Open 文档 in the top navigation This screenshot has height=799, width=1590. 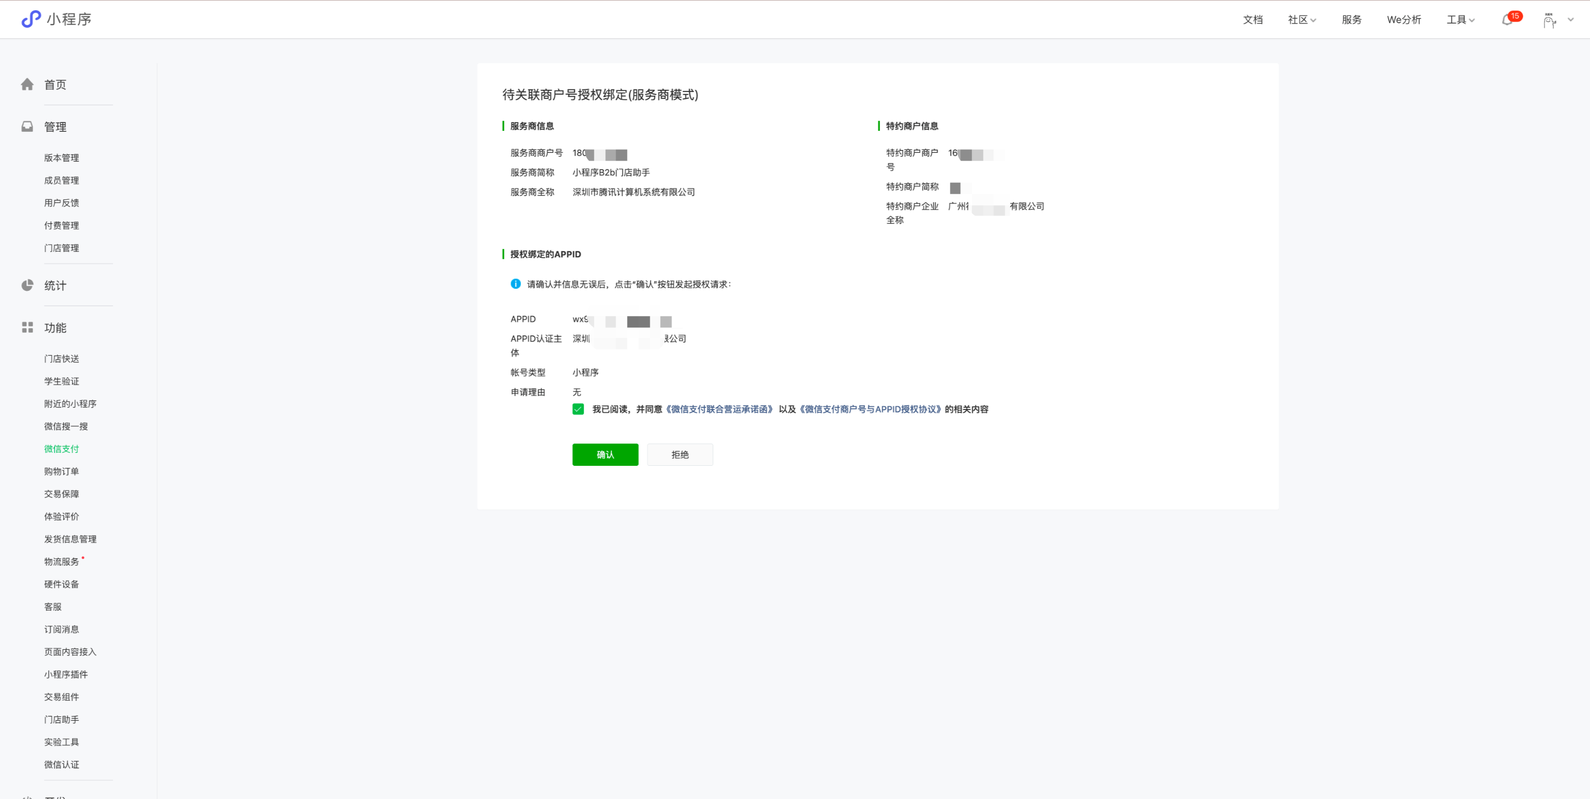tap(1253, 20)
